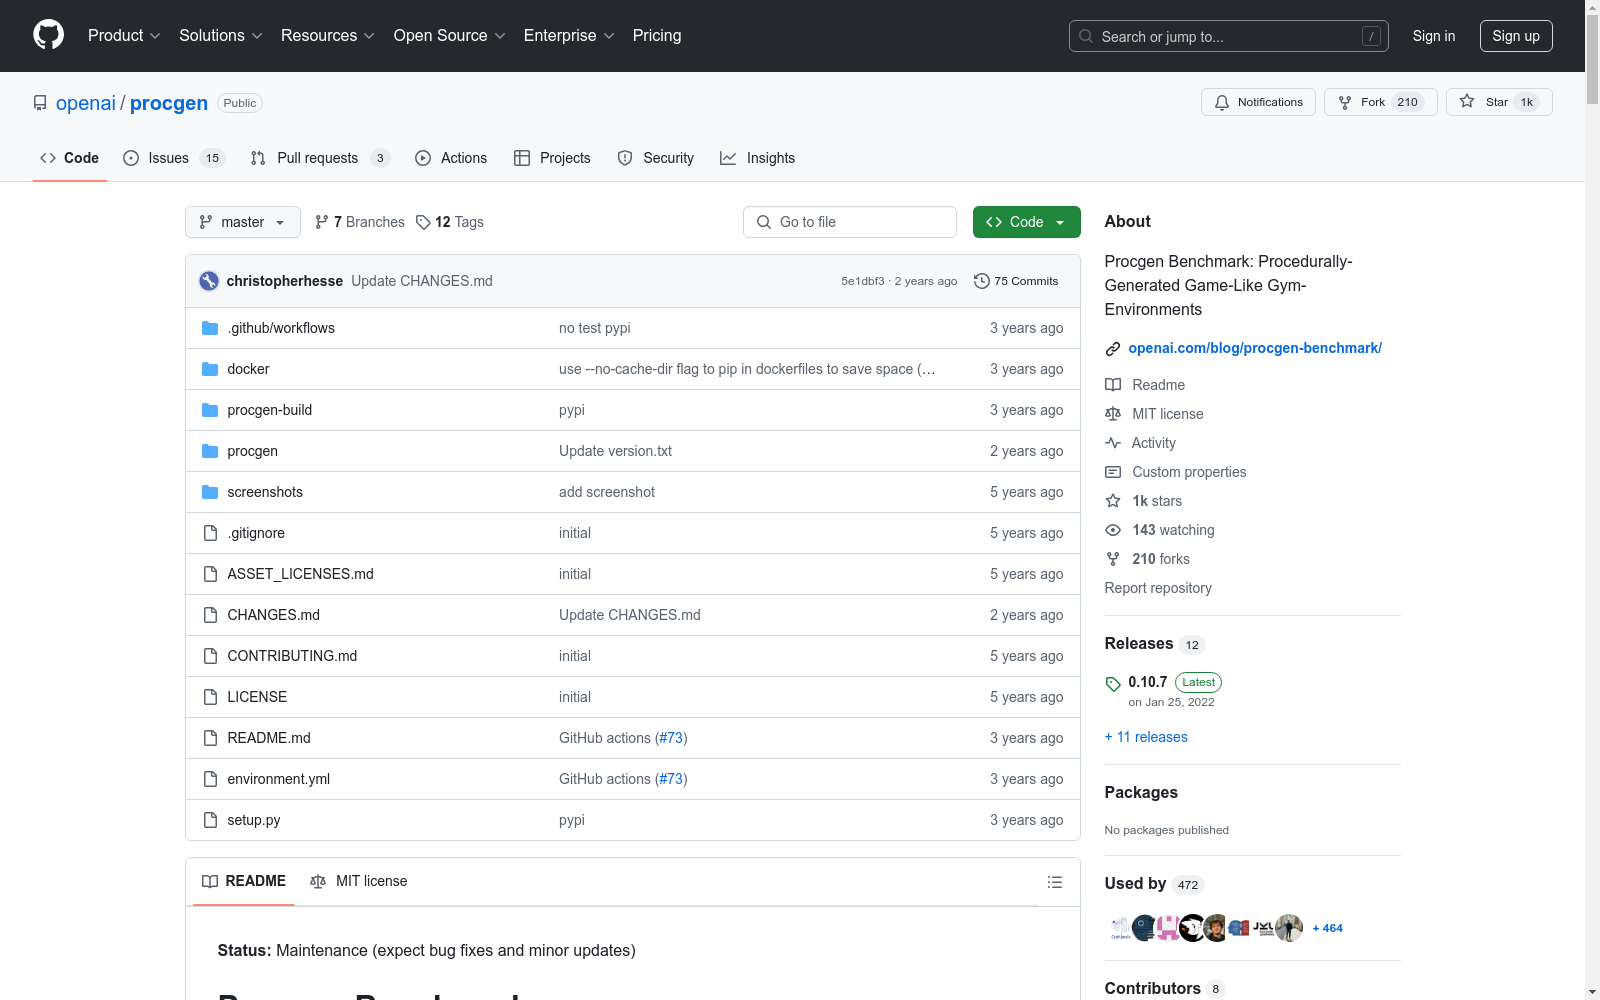Open the master branch selector dropdown
The width and height of the screenshot is (1600, 1000).
(243, 222)
